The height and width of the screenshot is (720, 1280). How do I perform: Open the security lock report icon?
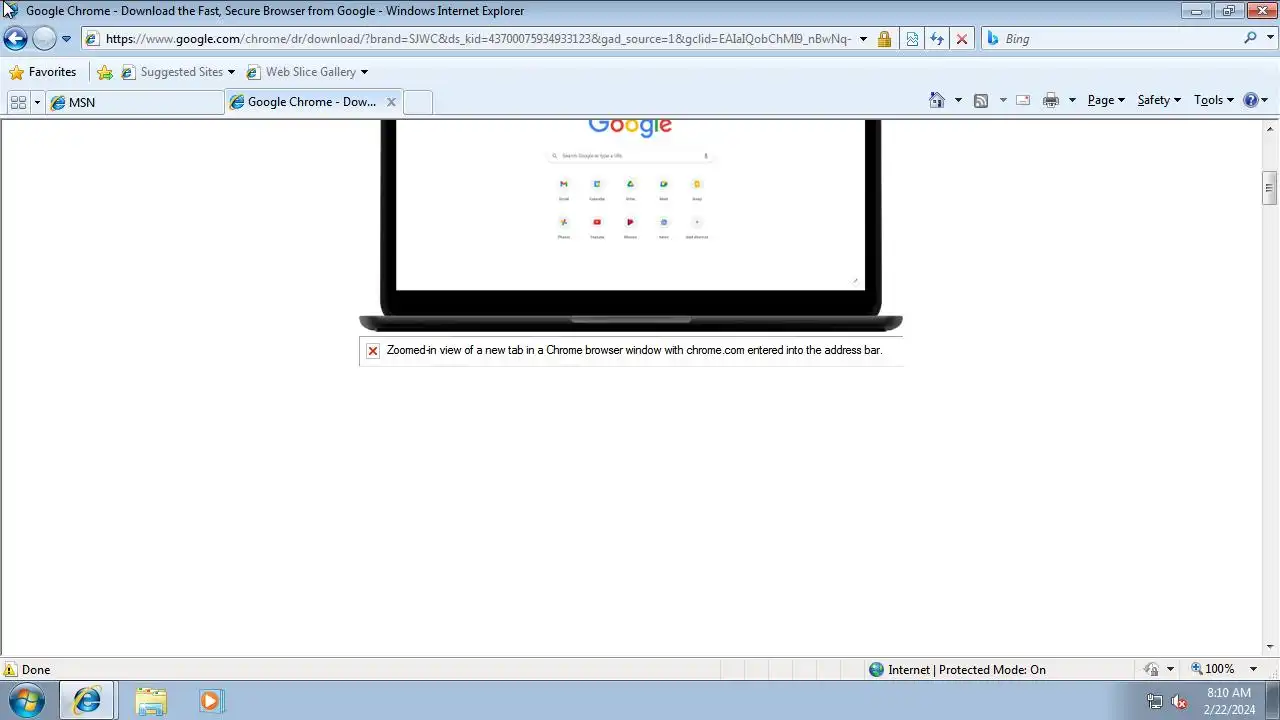point(884,39)
